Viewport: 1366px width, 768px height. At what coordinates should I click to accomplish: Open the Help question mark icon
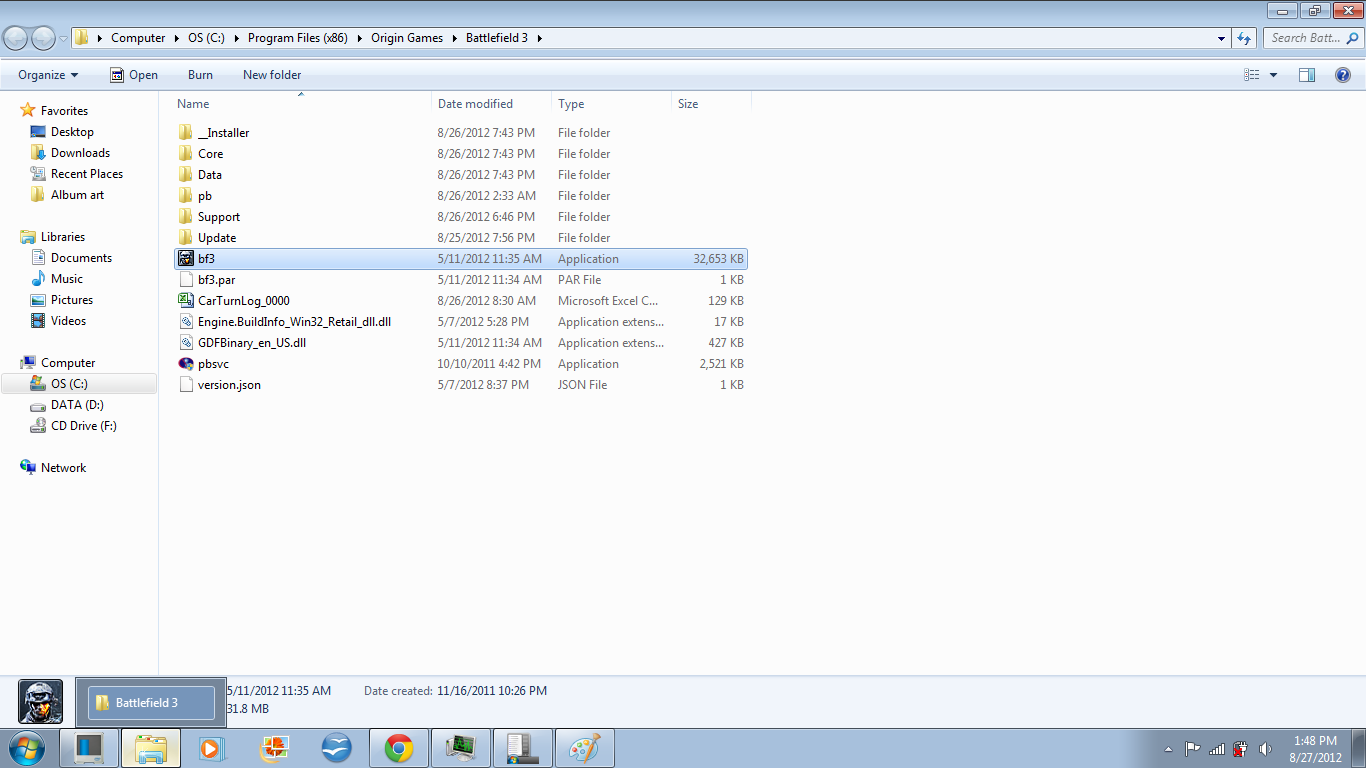pos(1343,75)
